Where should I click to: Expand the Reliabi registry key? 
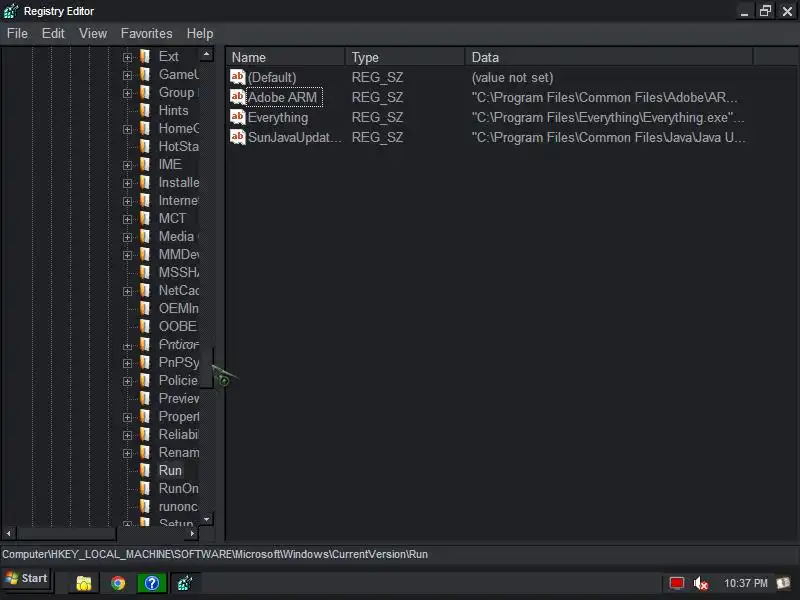pyautogui.click(x=128, y=435)
